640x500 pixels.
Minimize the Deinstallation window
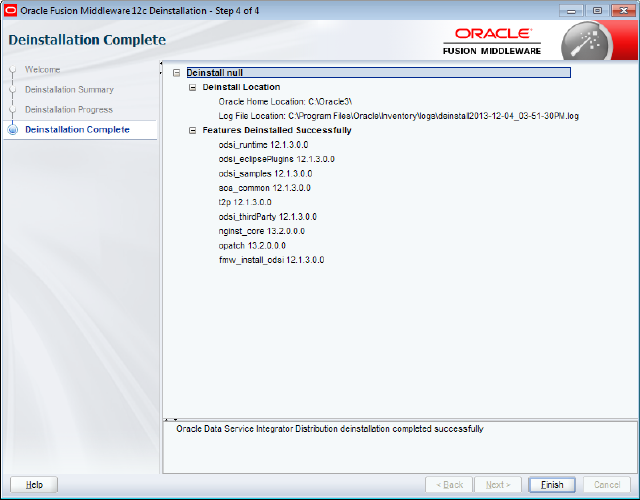click(571, 11)
